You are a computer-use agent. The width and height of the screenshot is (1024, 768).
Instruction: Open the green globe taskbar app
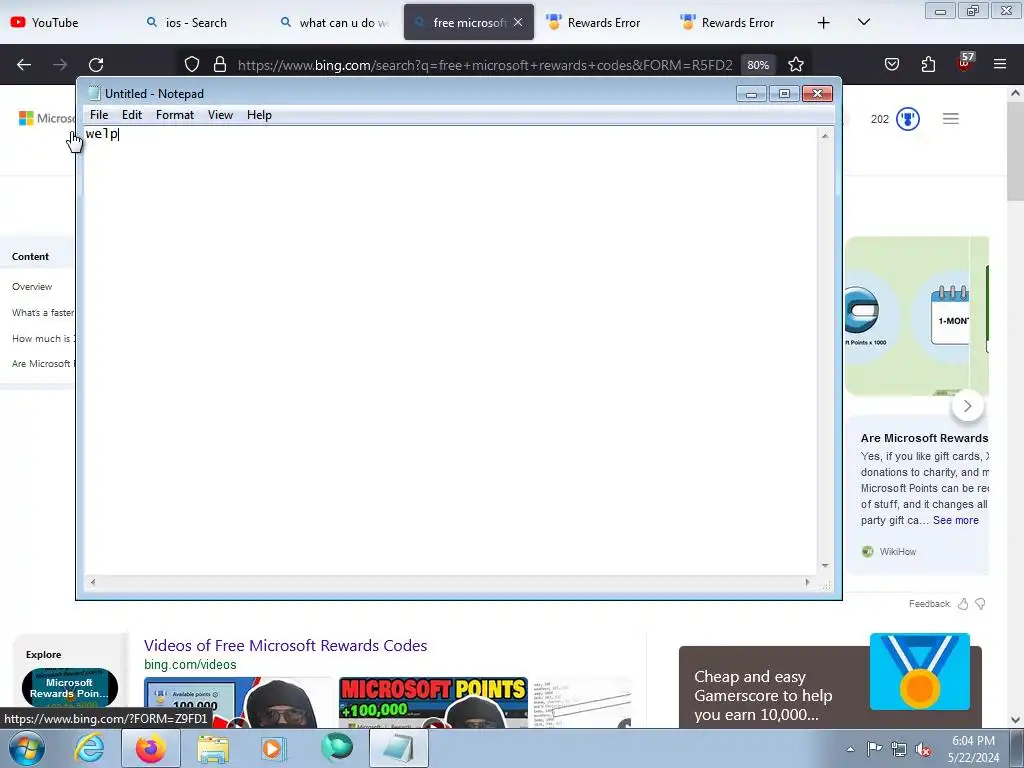tap(336, 748)
